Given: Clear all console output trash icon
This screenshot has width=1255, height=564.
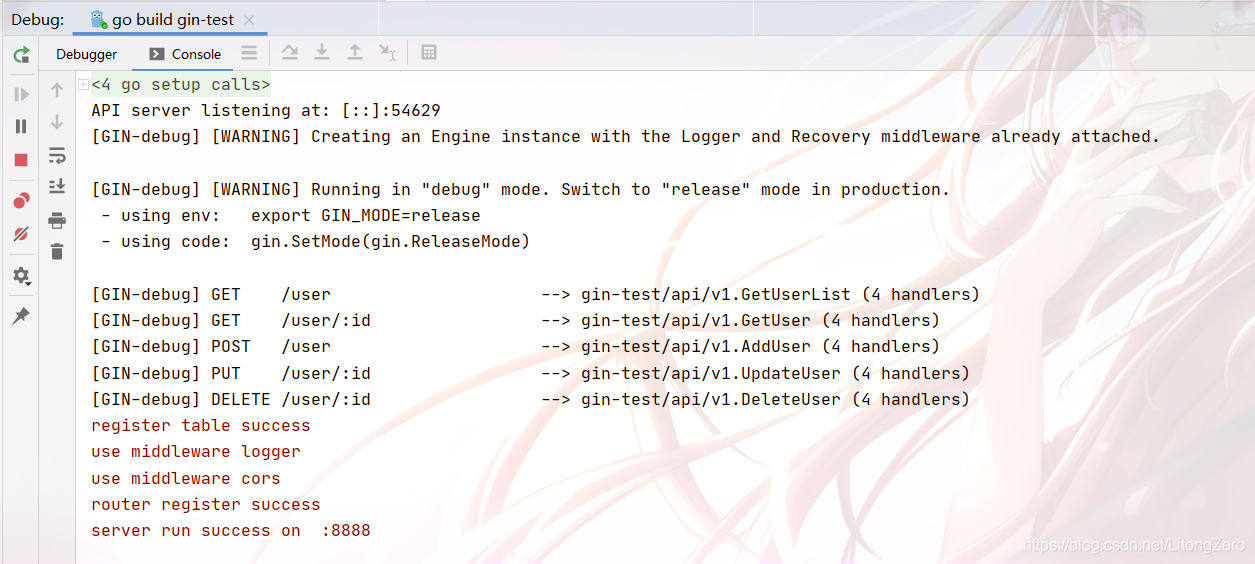Looking at the screenshot, I should click(x=57, y=252).
